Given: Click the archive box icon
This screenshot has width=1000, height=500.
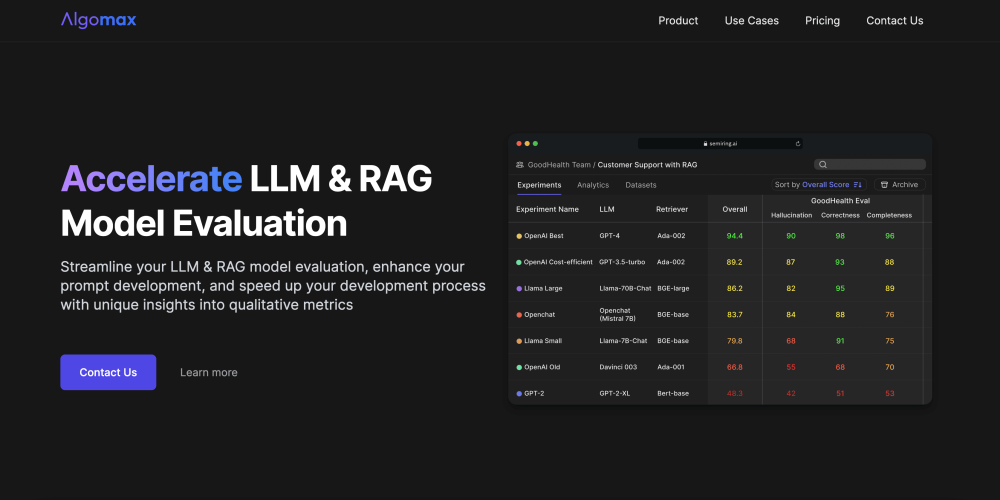Looking at the screenshot, I should coord(884,185).
